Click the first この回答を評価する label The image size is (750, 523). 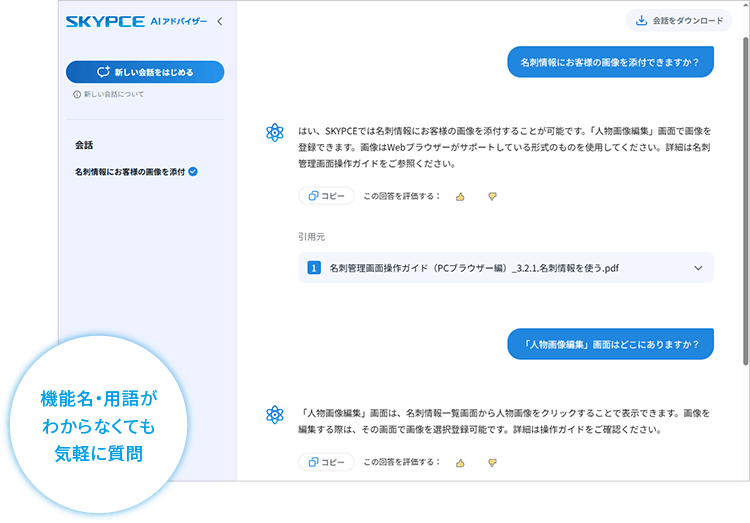tap(401, 196)
